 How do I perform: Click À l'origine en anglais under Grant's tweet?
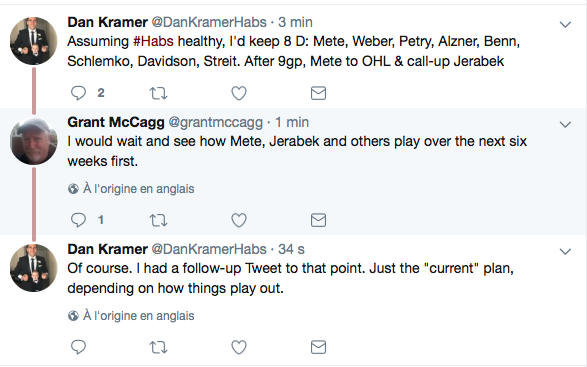click(139, 189)
